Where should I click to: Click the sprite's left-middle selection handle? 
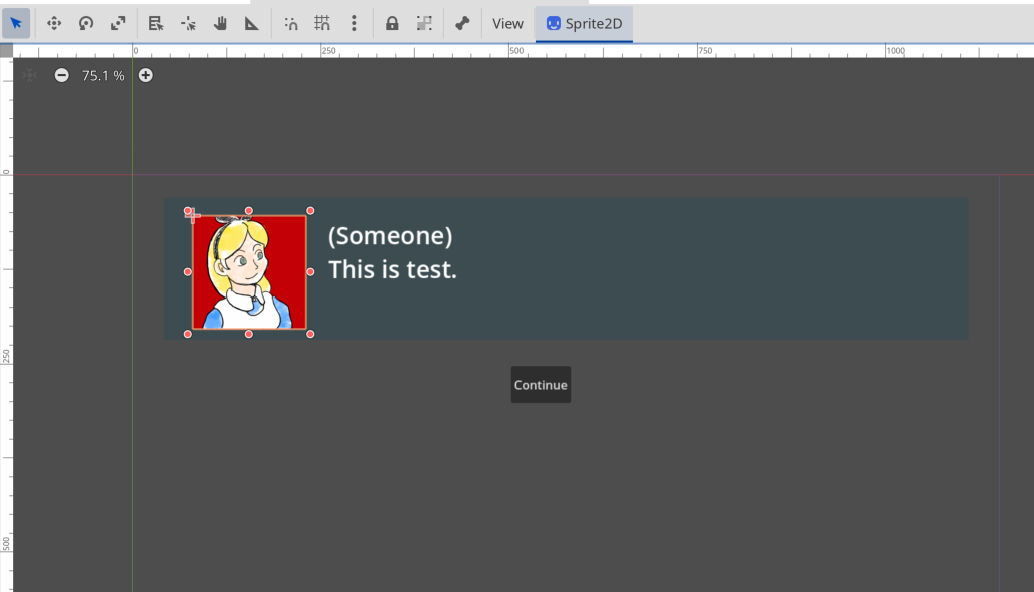[188, 272]
